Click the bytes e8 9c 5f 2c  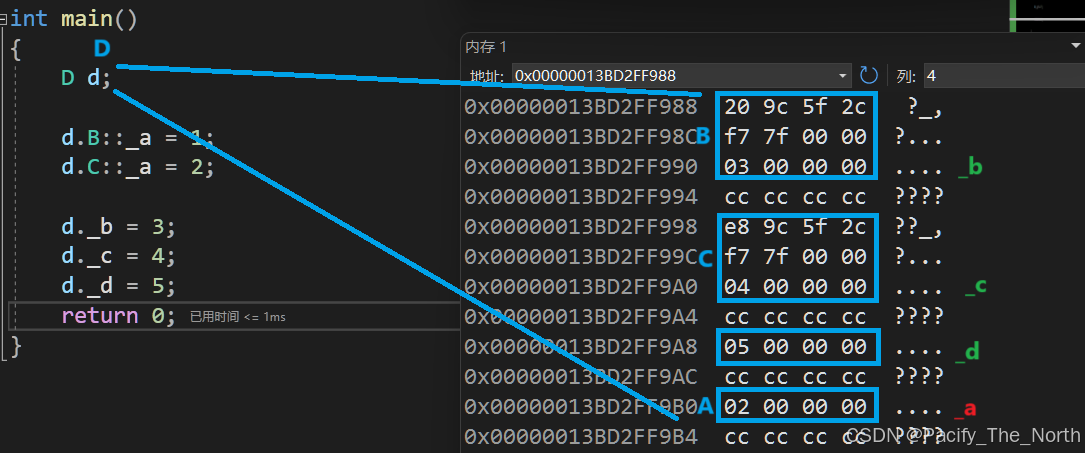pyautogui.click(x=796, y=227)
